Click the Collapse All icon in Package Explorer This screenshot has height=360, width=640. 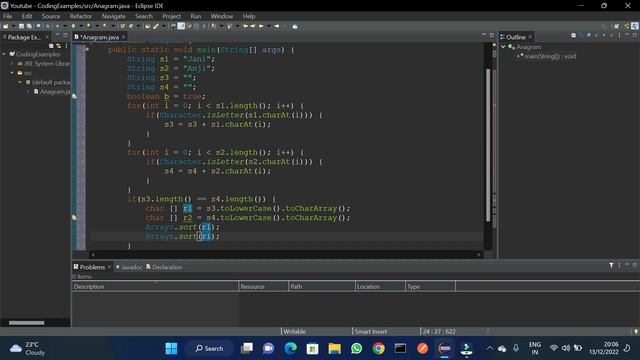pos(51,46)
